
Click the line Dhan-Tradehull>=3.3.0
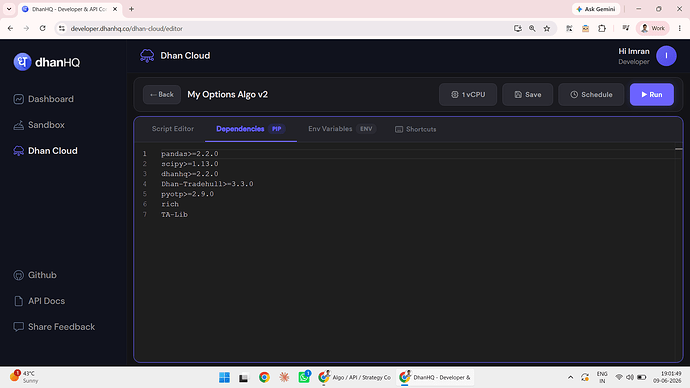pos(207,184)
